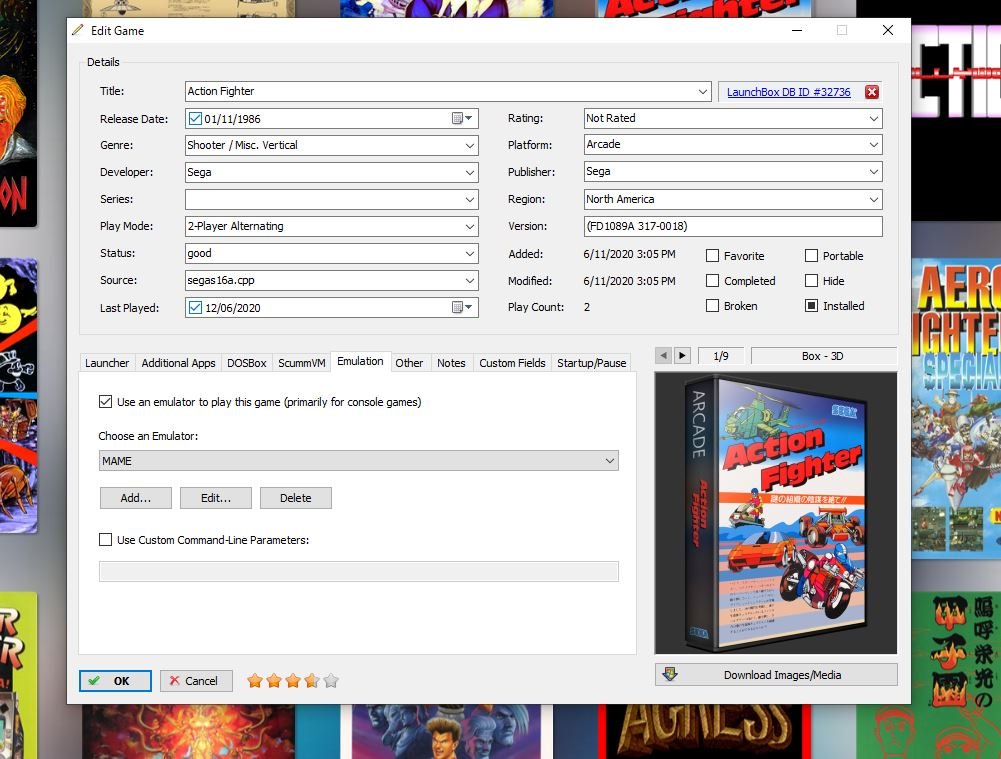Open the Release Date calendar picker
The width and height of the screenshot is (1001, 759).
click(462, 119)
